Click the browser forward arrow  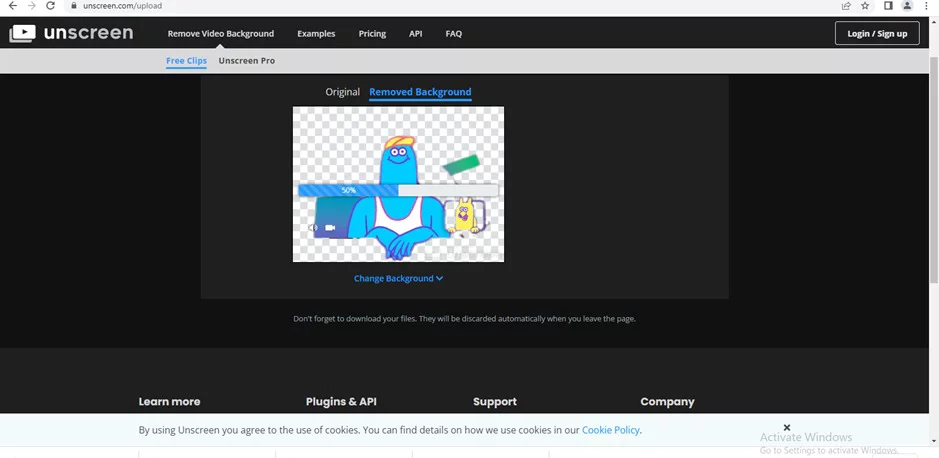[32, 6]
